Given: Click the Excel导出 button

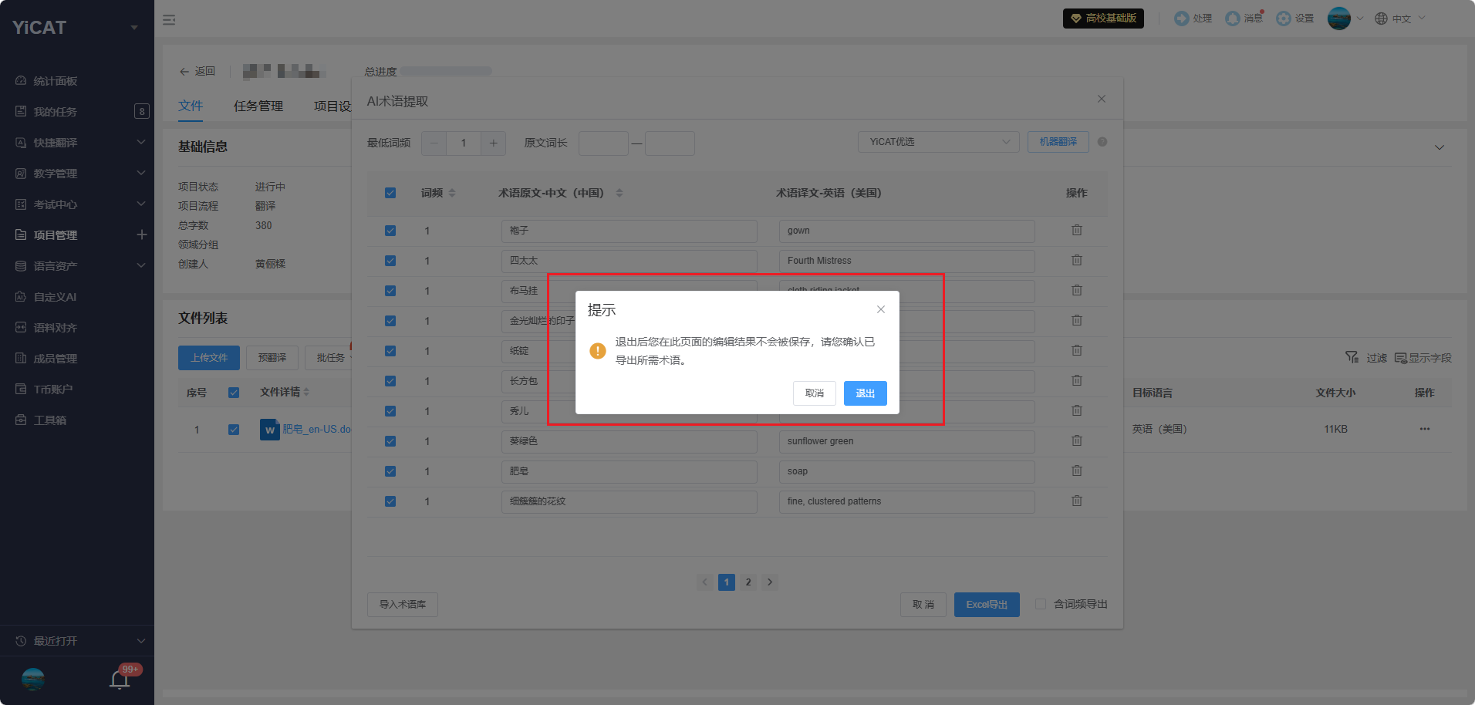Looking at the screenshot, I should click(x=987, y=604).
